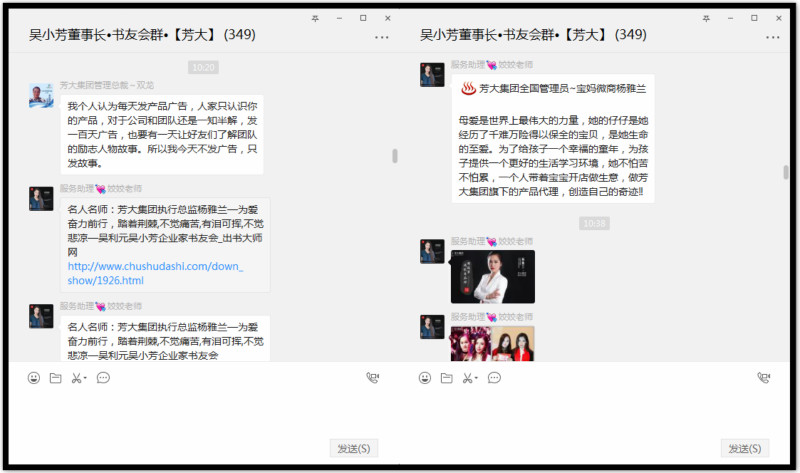Open the woman in black image thumbnail
The image size is (800, 473).
click(x=492, y=276)
